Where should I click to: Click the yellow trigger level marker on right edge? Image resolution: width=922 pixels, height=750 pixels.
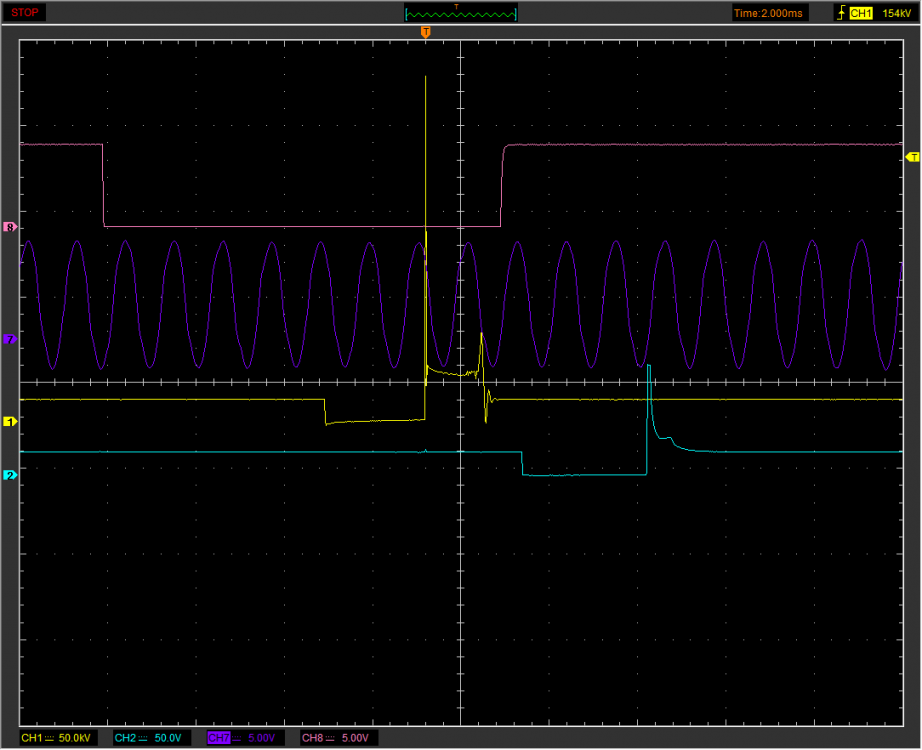coord(911,157)
